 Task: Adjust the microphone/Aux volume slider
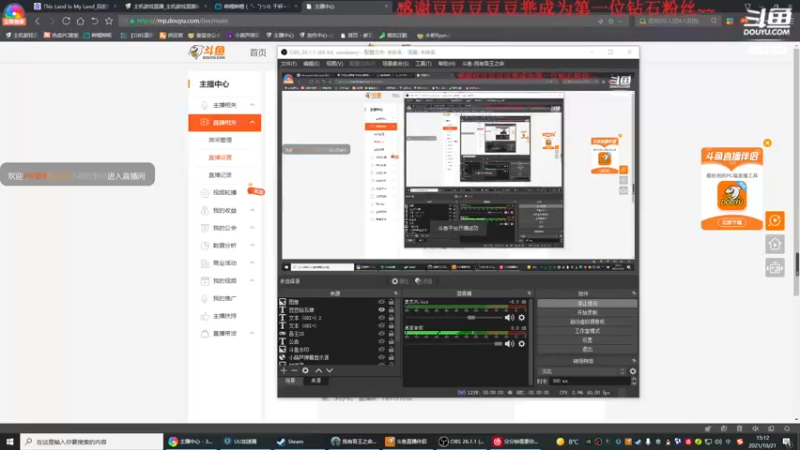click(x=454, y=317)
